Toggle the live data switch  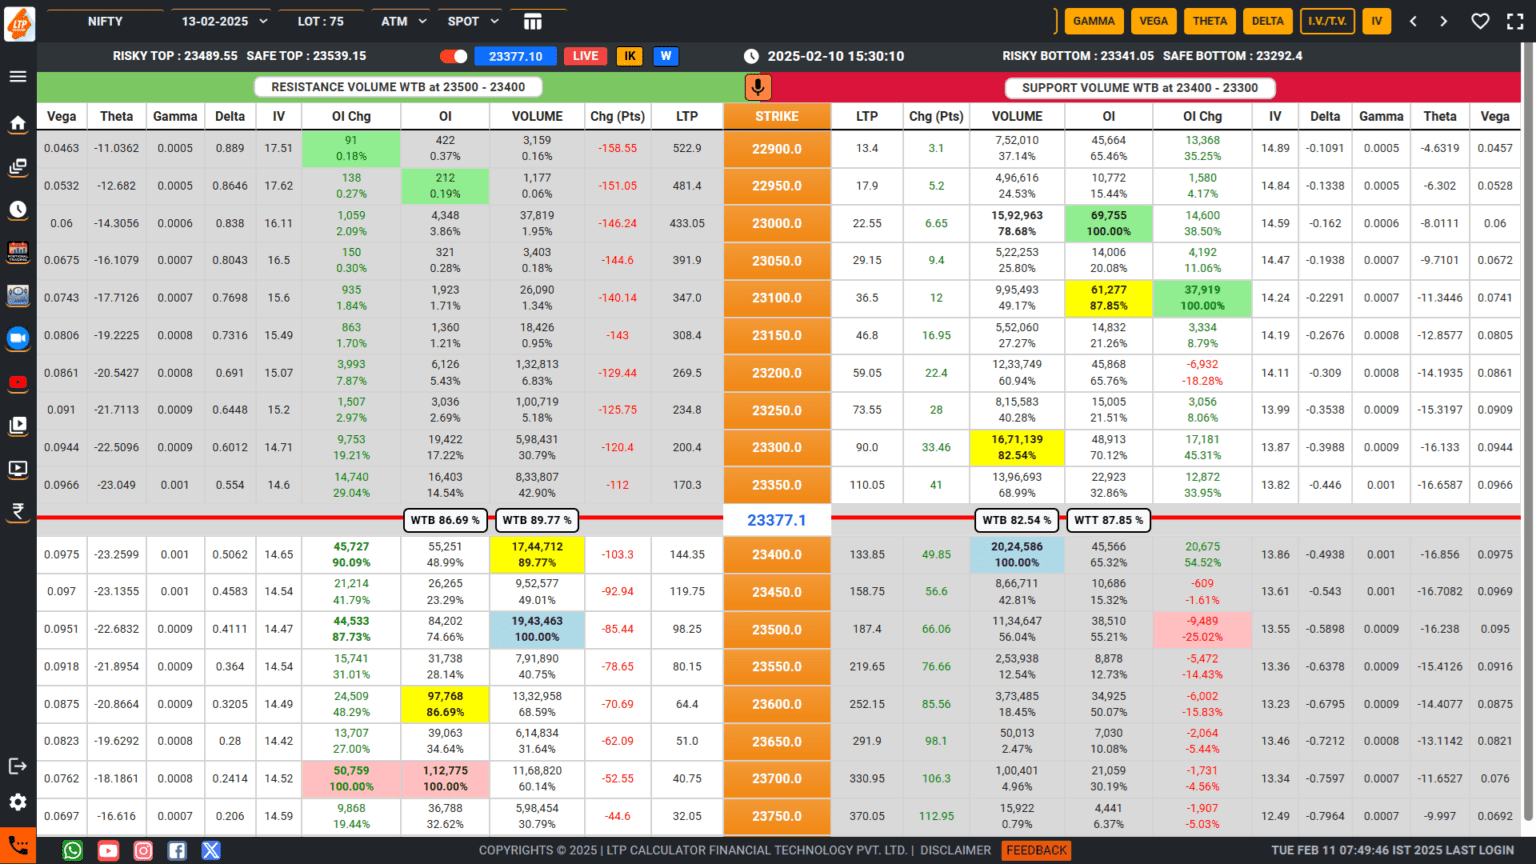coord(452,56)
